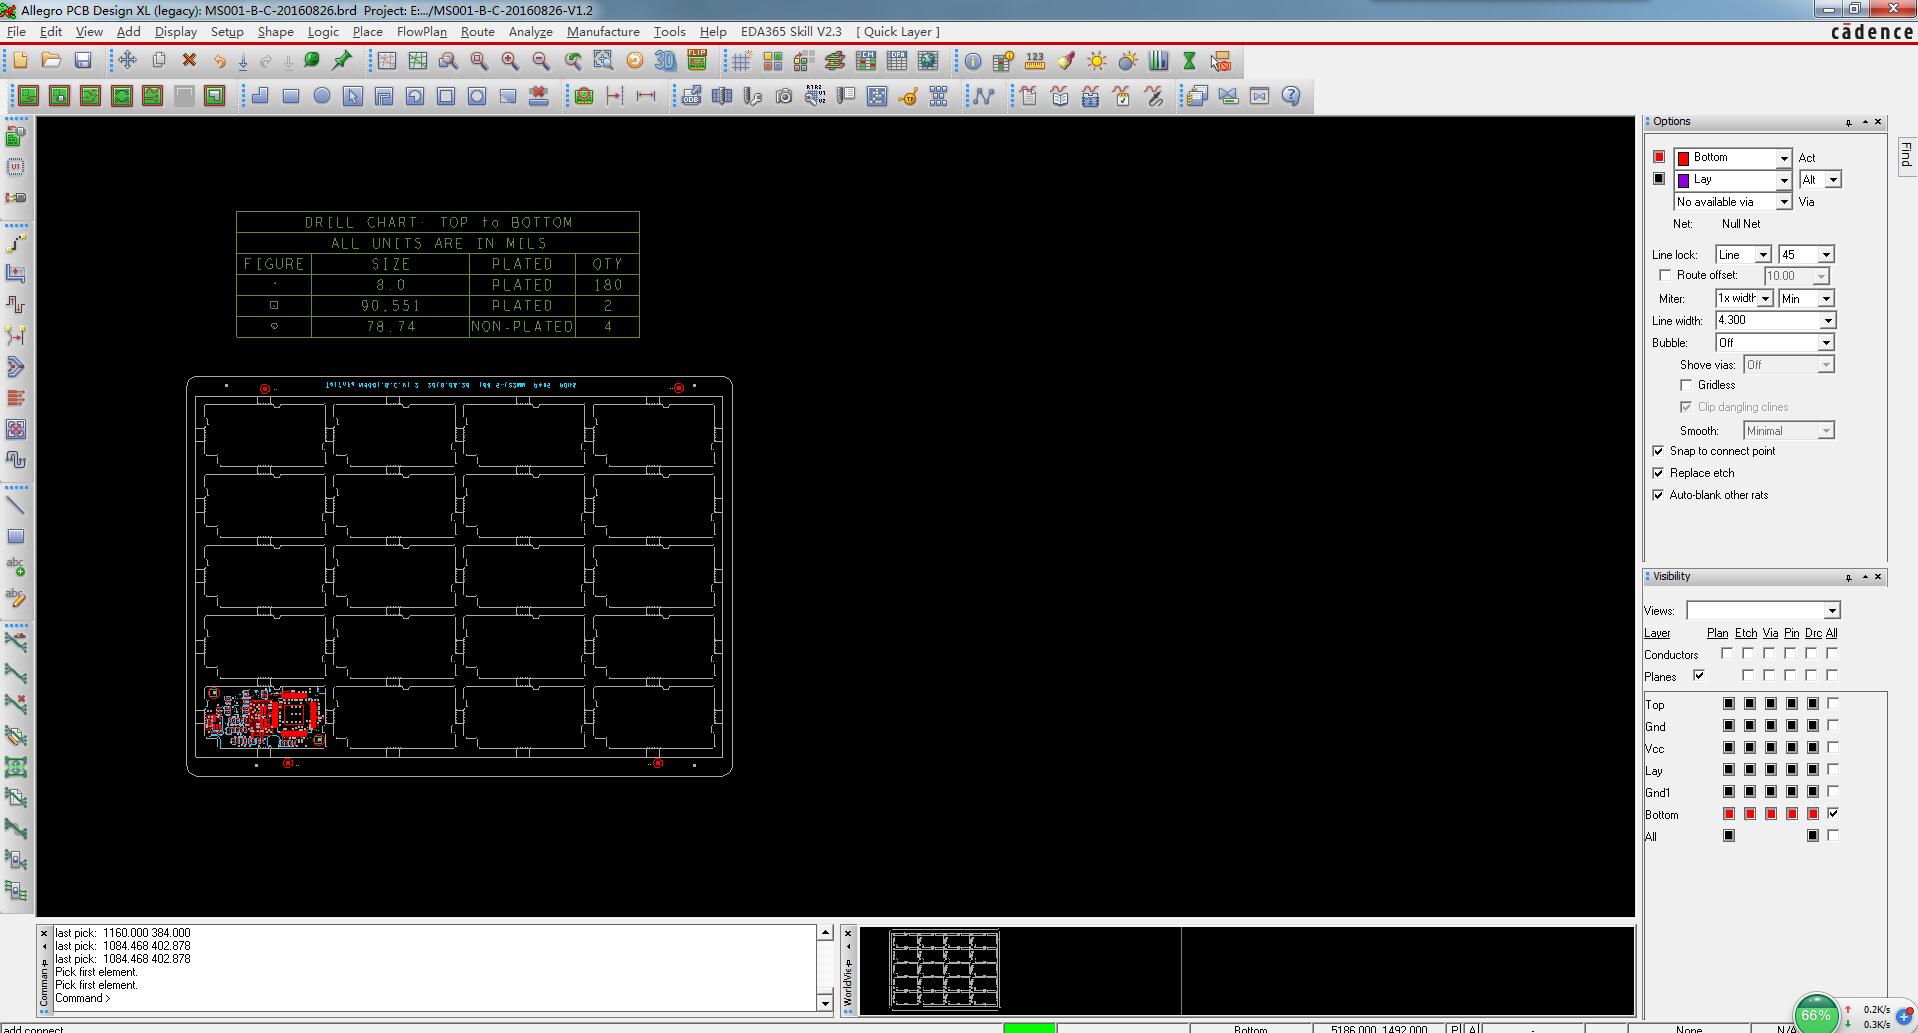Click the camera snapshot icon
Screen dimensions: 1918x1033
[x=784, y=96]
